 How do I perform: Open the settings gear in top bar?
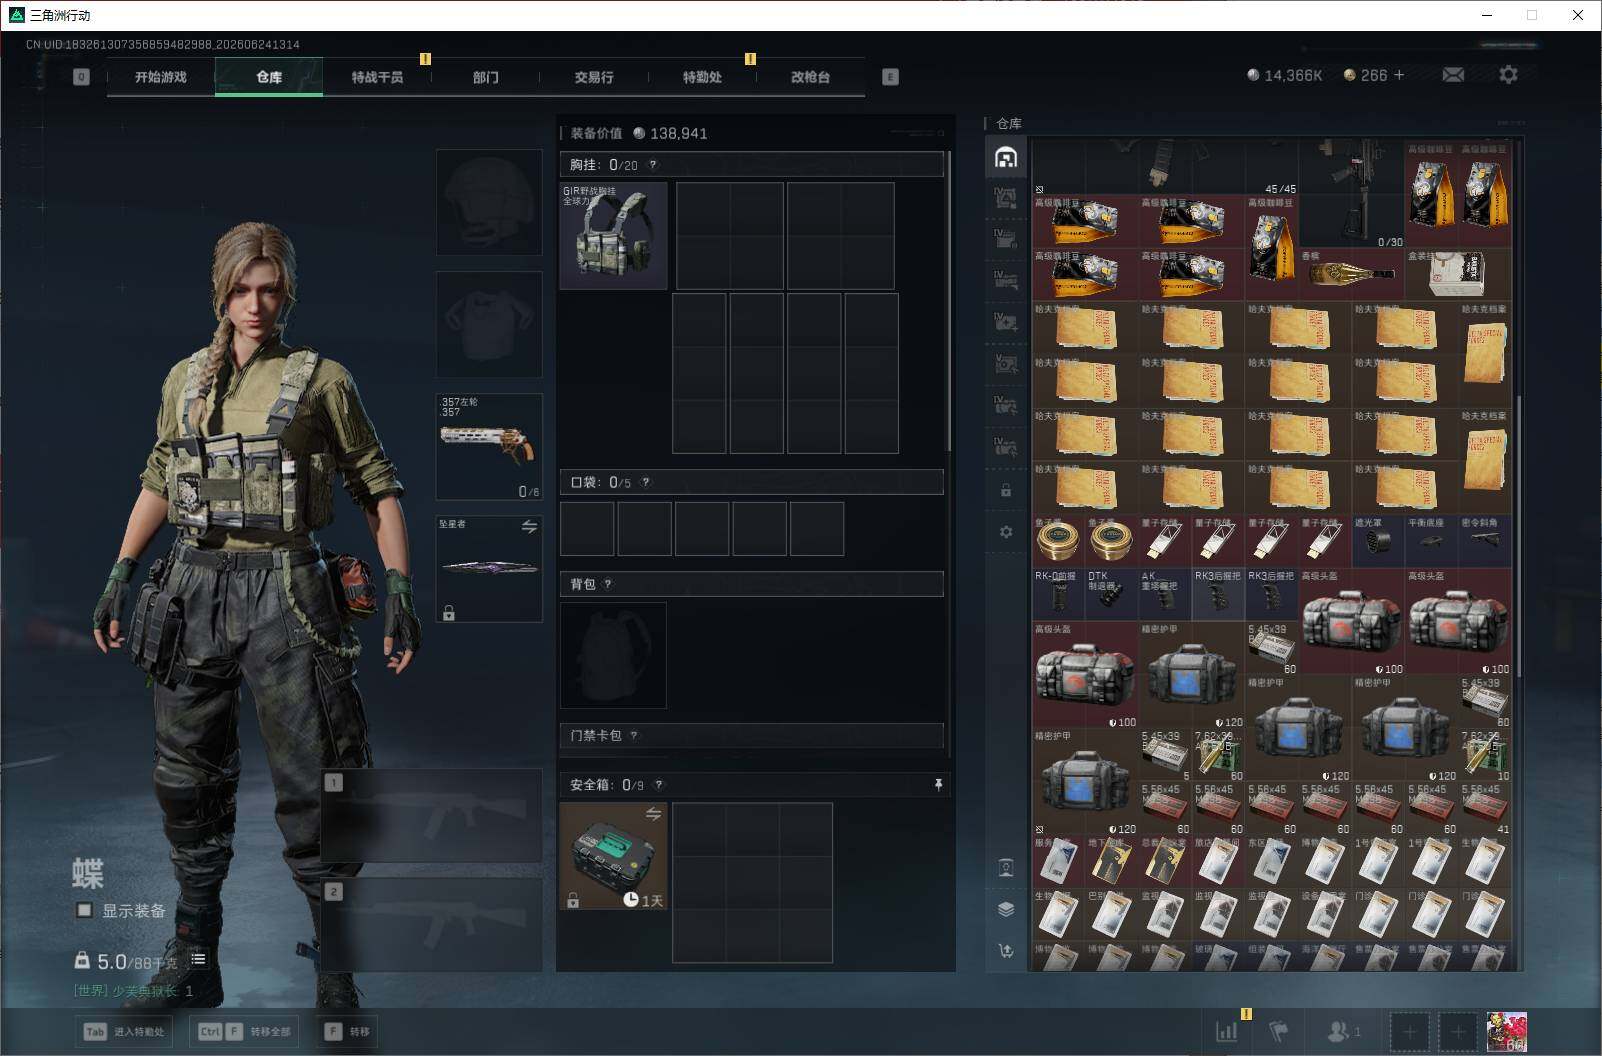click(1508, 75)
